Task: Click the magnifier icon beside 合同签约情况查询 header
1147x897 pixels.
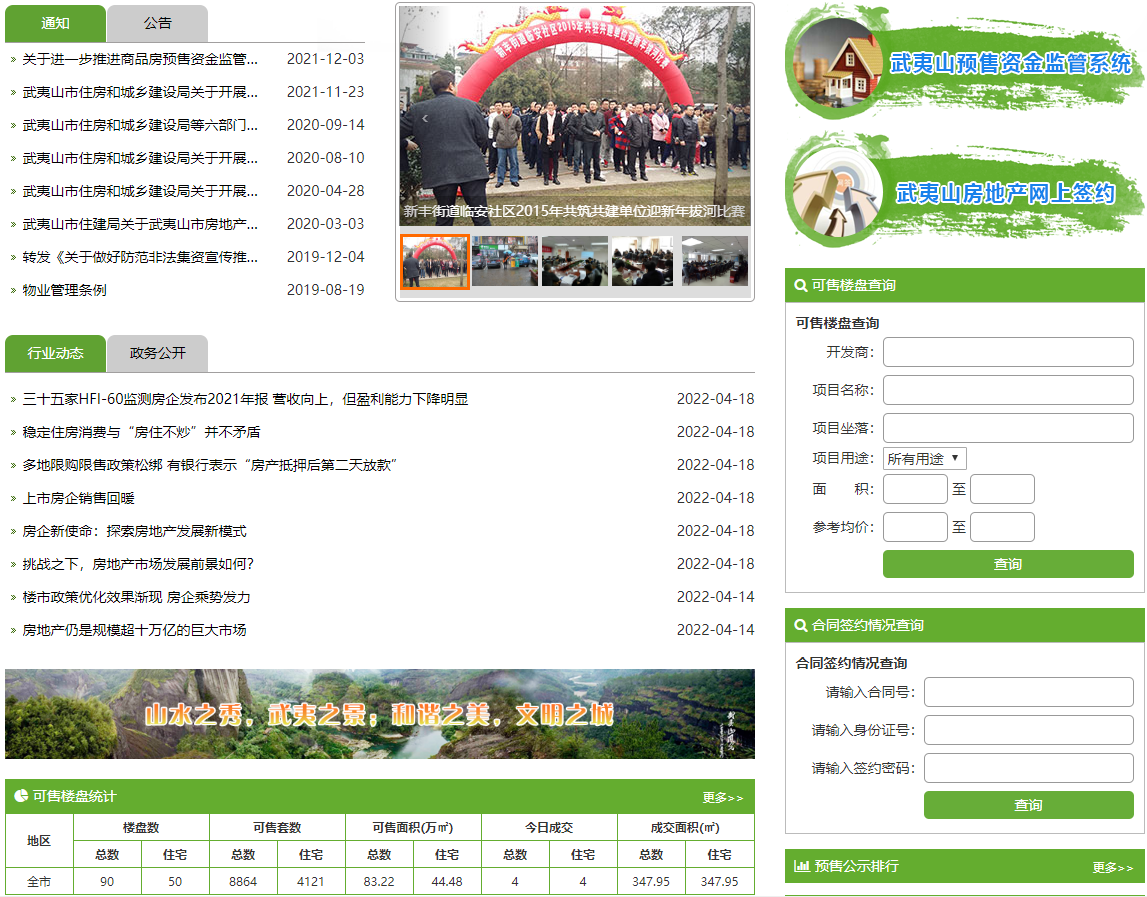Action: tap(800, 625)
